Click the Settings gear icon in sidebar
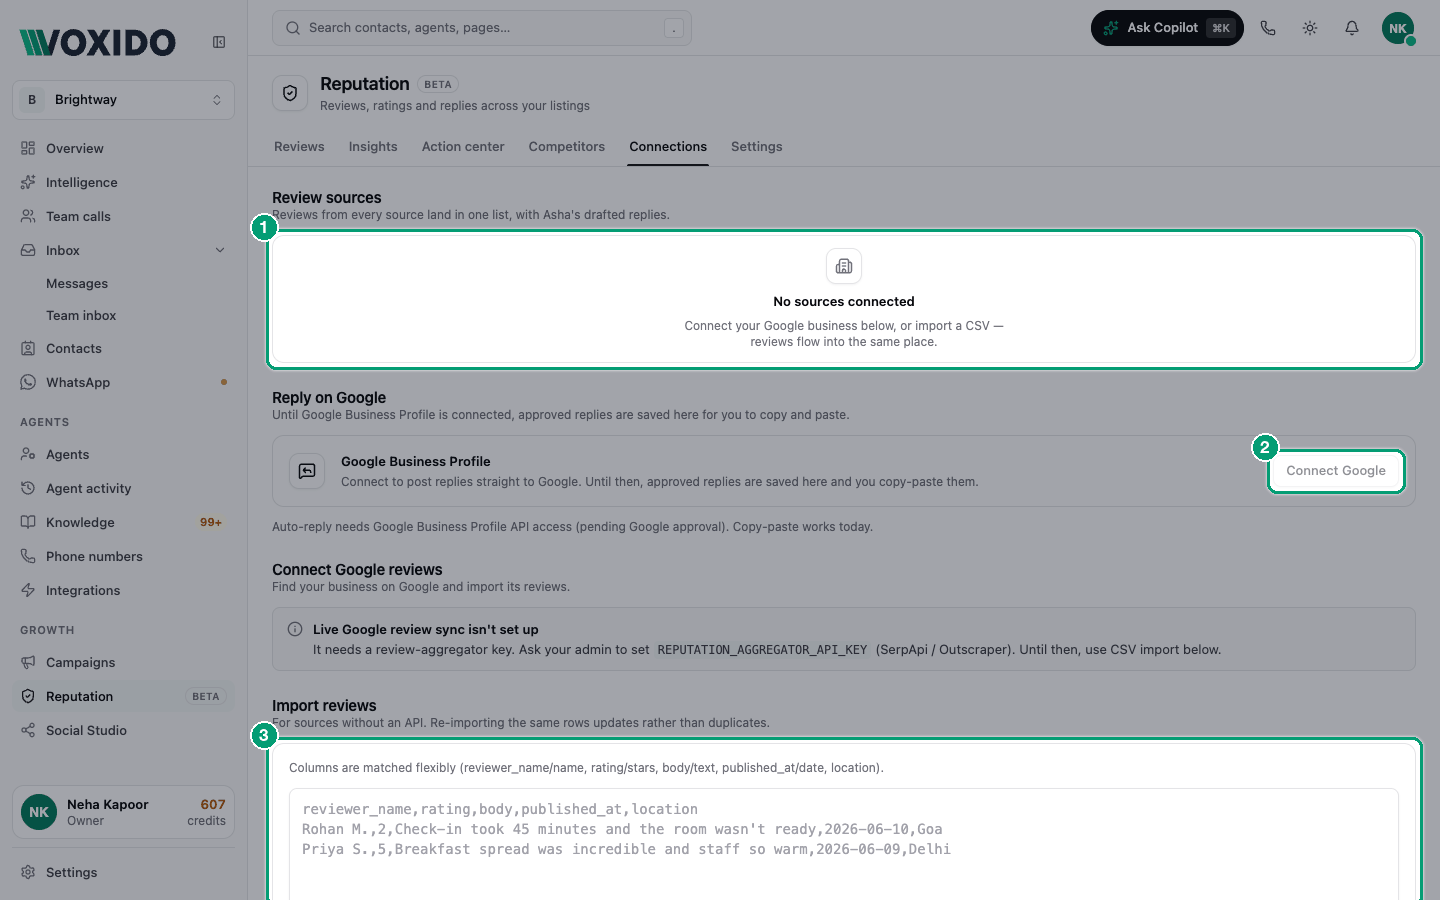Image resolution: width=1440 pixels, height=900 pixels. (28, 872)
